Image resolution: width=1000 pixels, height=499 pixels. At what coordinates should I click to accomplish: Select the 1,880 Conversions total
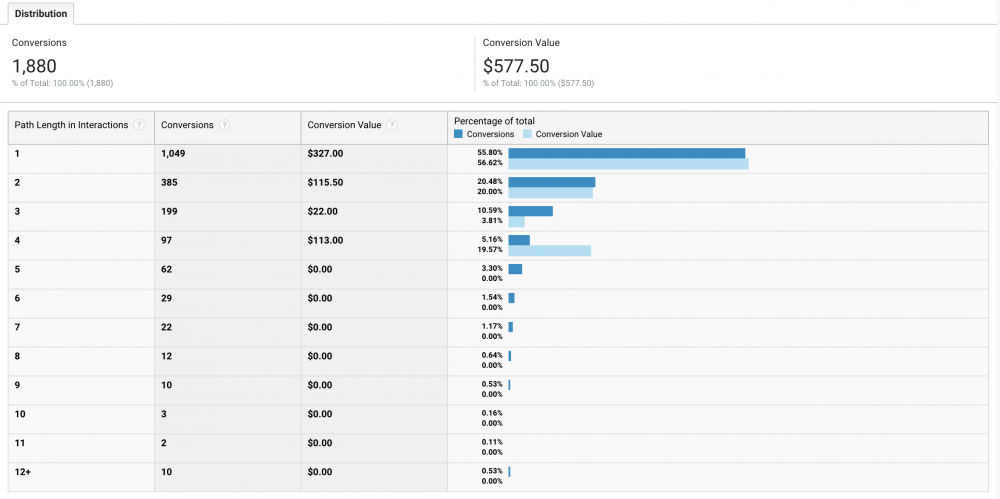tap(34, 66)
